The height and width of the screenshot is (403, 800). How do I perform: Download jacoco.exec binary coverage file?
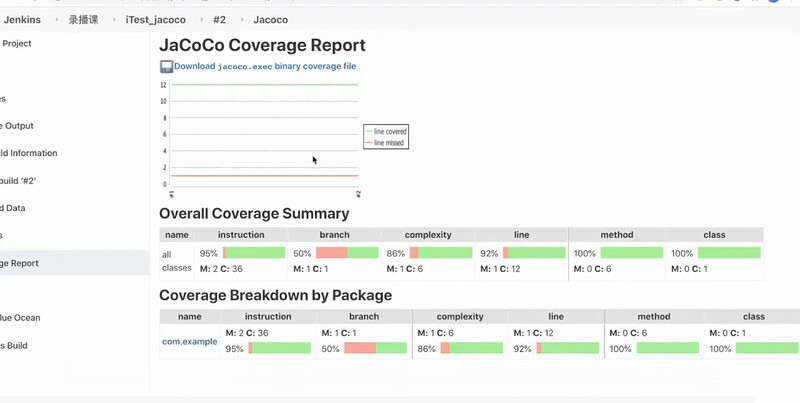click(x=265, y=66)
